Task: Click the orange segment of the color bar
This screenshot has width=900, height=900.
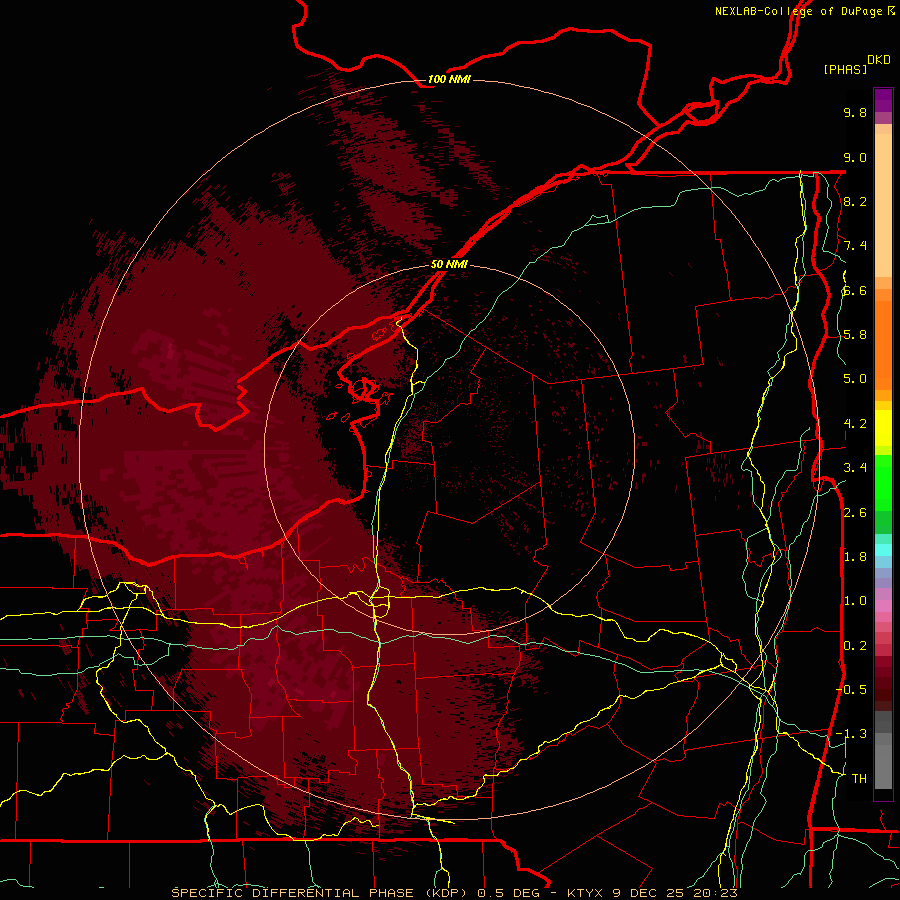Action: pyautogui.click(x=883, y=344)
